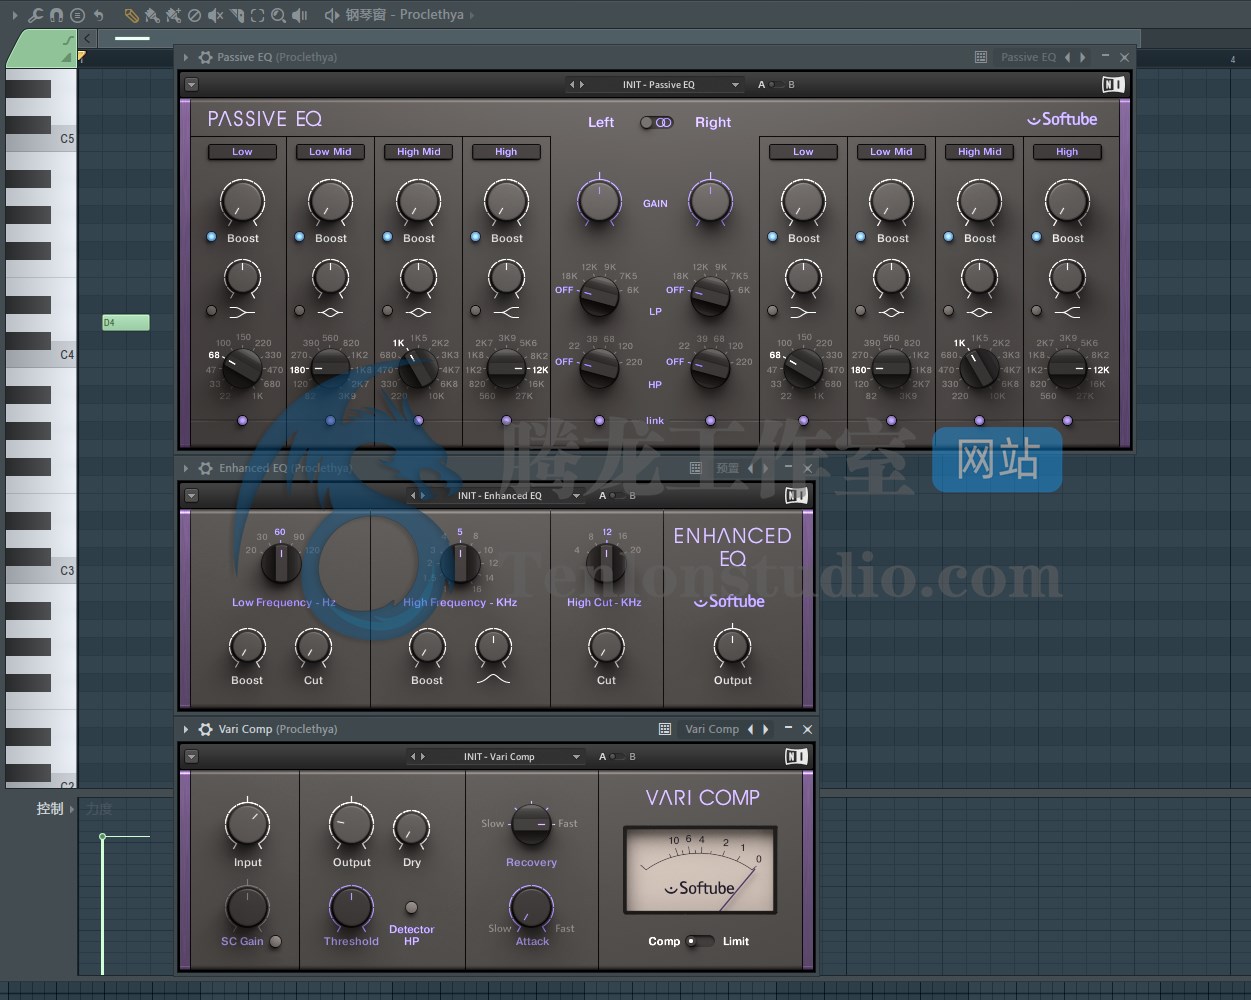Switch the Comp/Limit mode toggle in Vari Comp
Viewport: 1251px width, 1000px height.
pos(700,941)
